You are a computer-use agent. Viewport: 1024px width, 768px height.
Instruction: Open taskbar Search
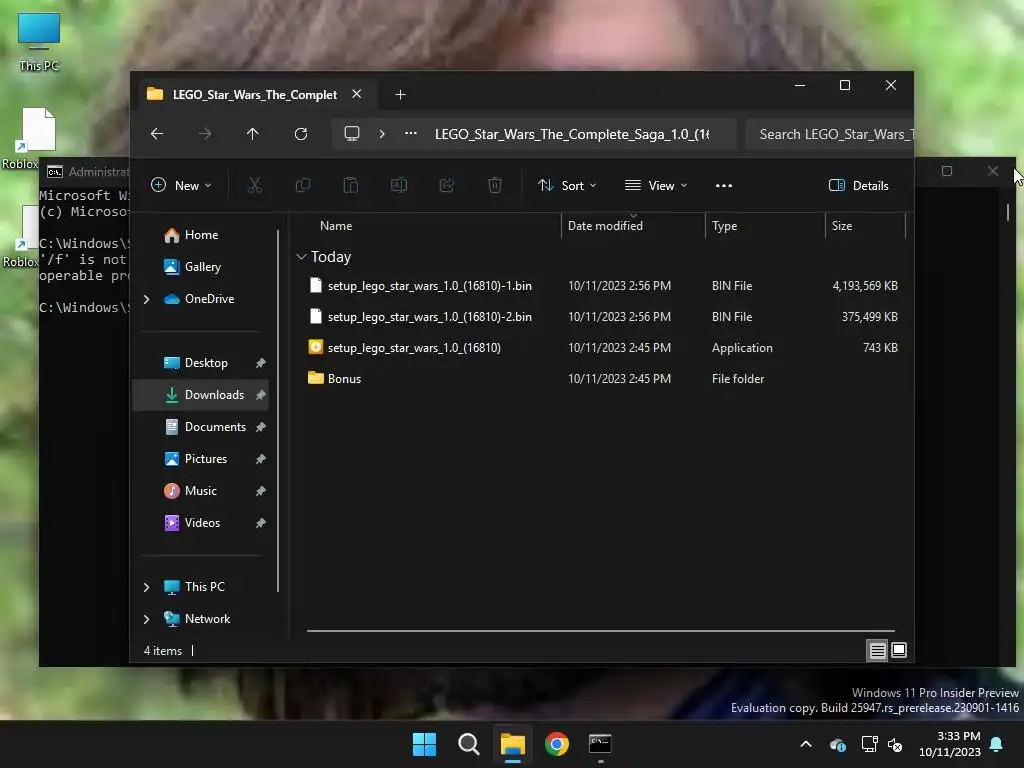469,744
